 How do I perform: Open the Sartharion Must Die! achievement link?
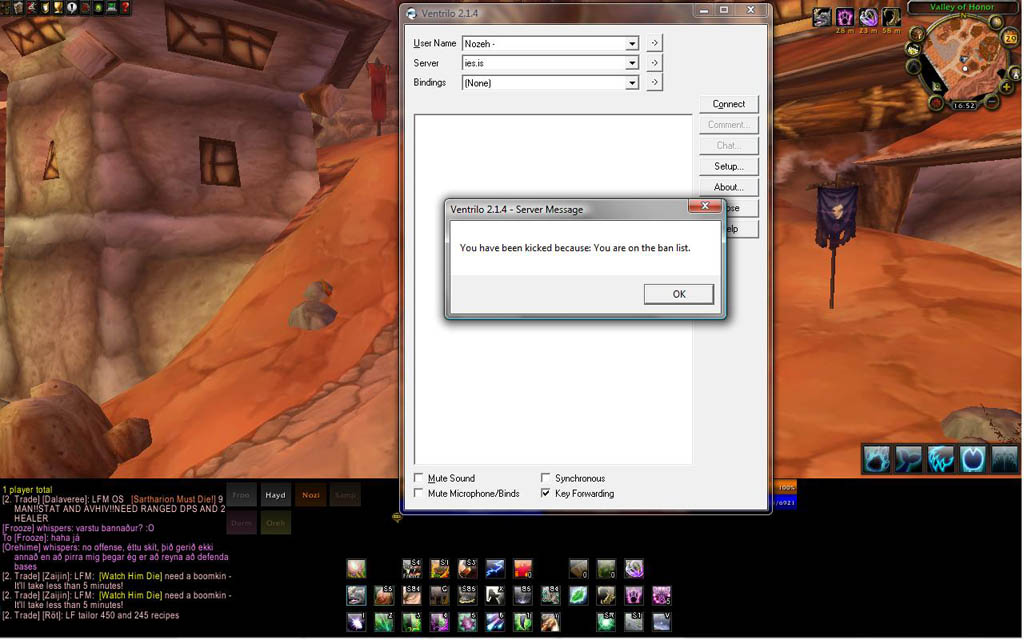tap(173, 499)
